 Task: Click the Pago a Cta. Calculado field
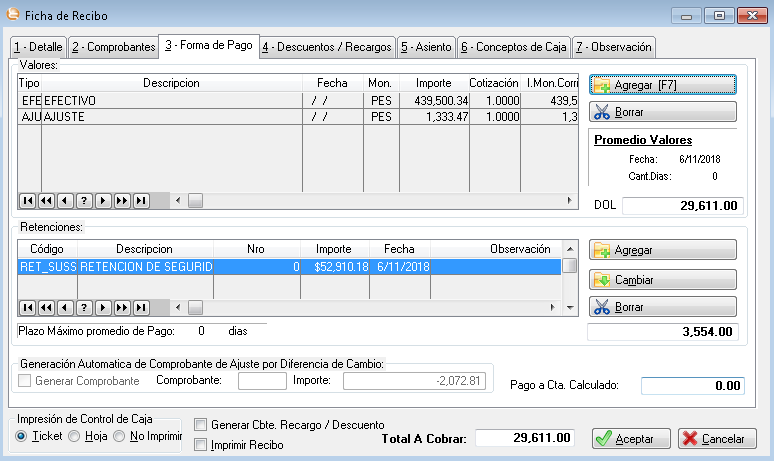[x=692, y=385]
